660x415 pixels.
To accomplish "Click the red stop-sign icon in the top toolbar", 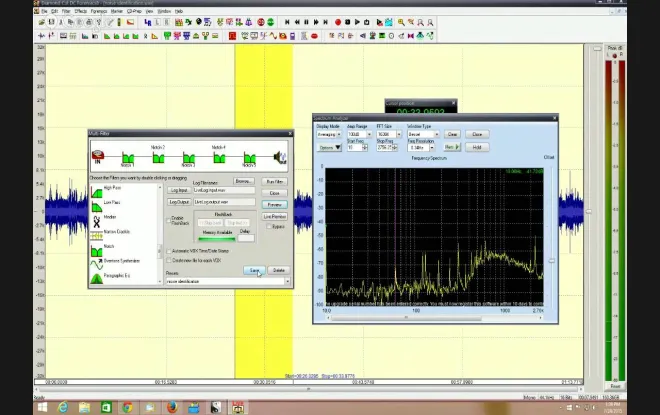I will coord(261,22).
